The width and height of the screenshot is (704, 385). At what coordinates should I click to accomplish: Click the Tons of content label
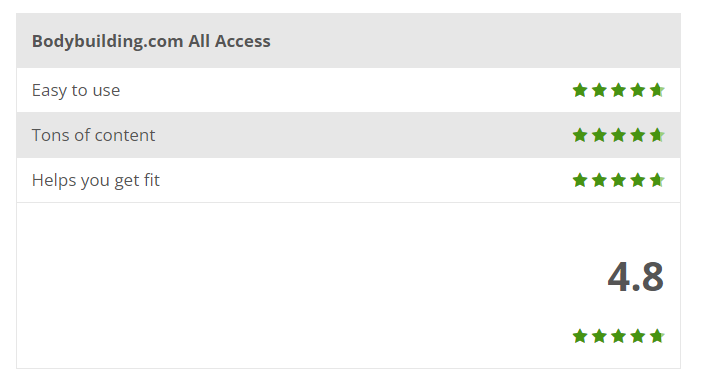click(93, 135)
